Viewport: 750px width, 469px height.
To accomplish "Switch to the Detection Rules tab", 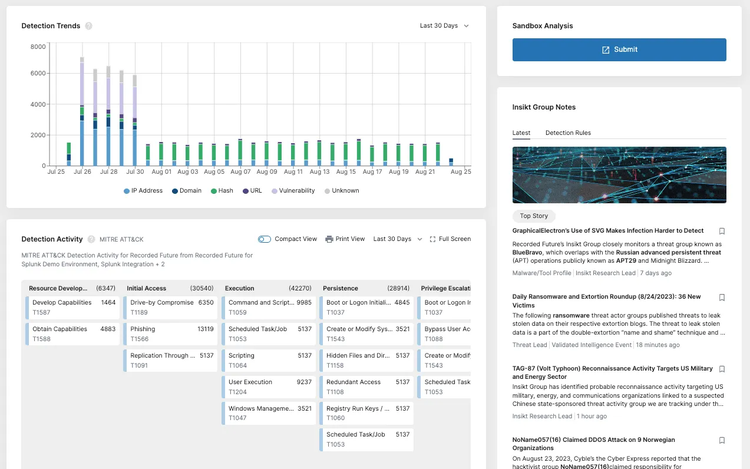I will tap(567, 133).
